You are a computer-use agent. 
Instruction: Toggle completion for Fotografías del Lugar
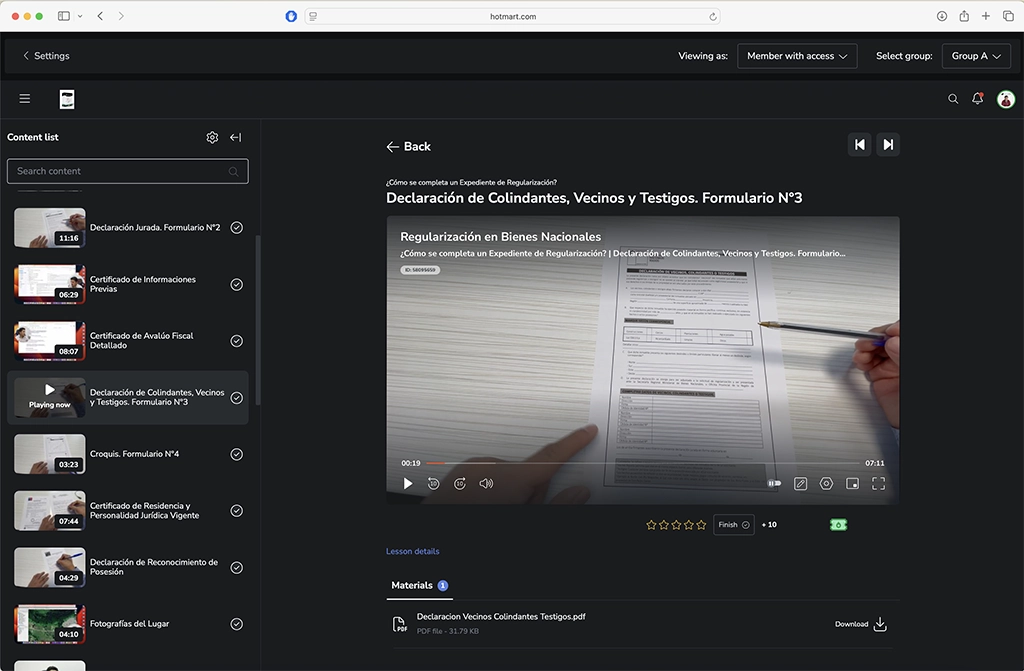236,624
